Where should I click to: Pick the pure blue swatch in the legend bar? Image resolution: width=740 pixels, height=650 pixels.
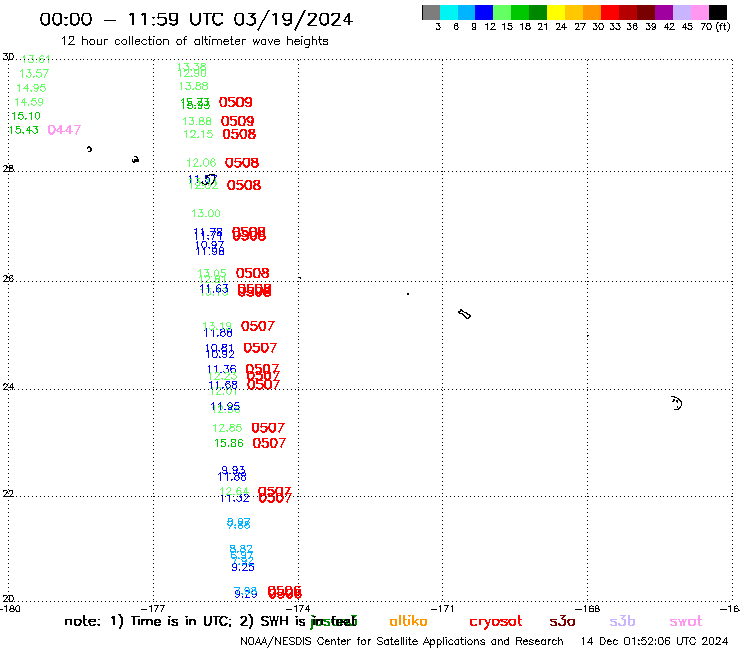point(484,12)
